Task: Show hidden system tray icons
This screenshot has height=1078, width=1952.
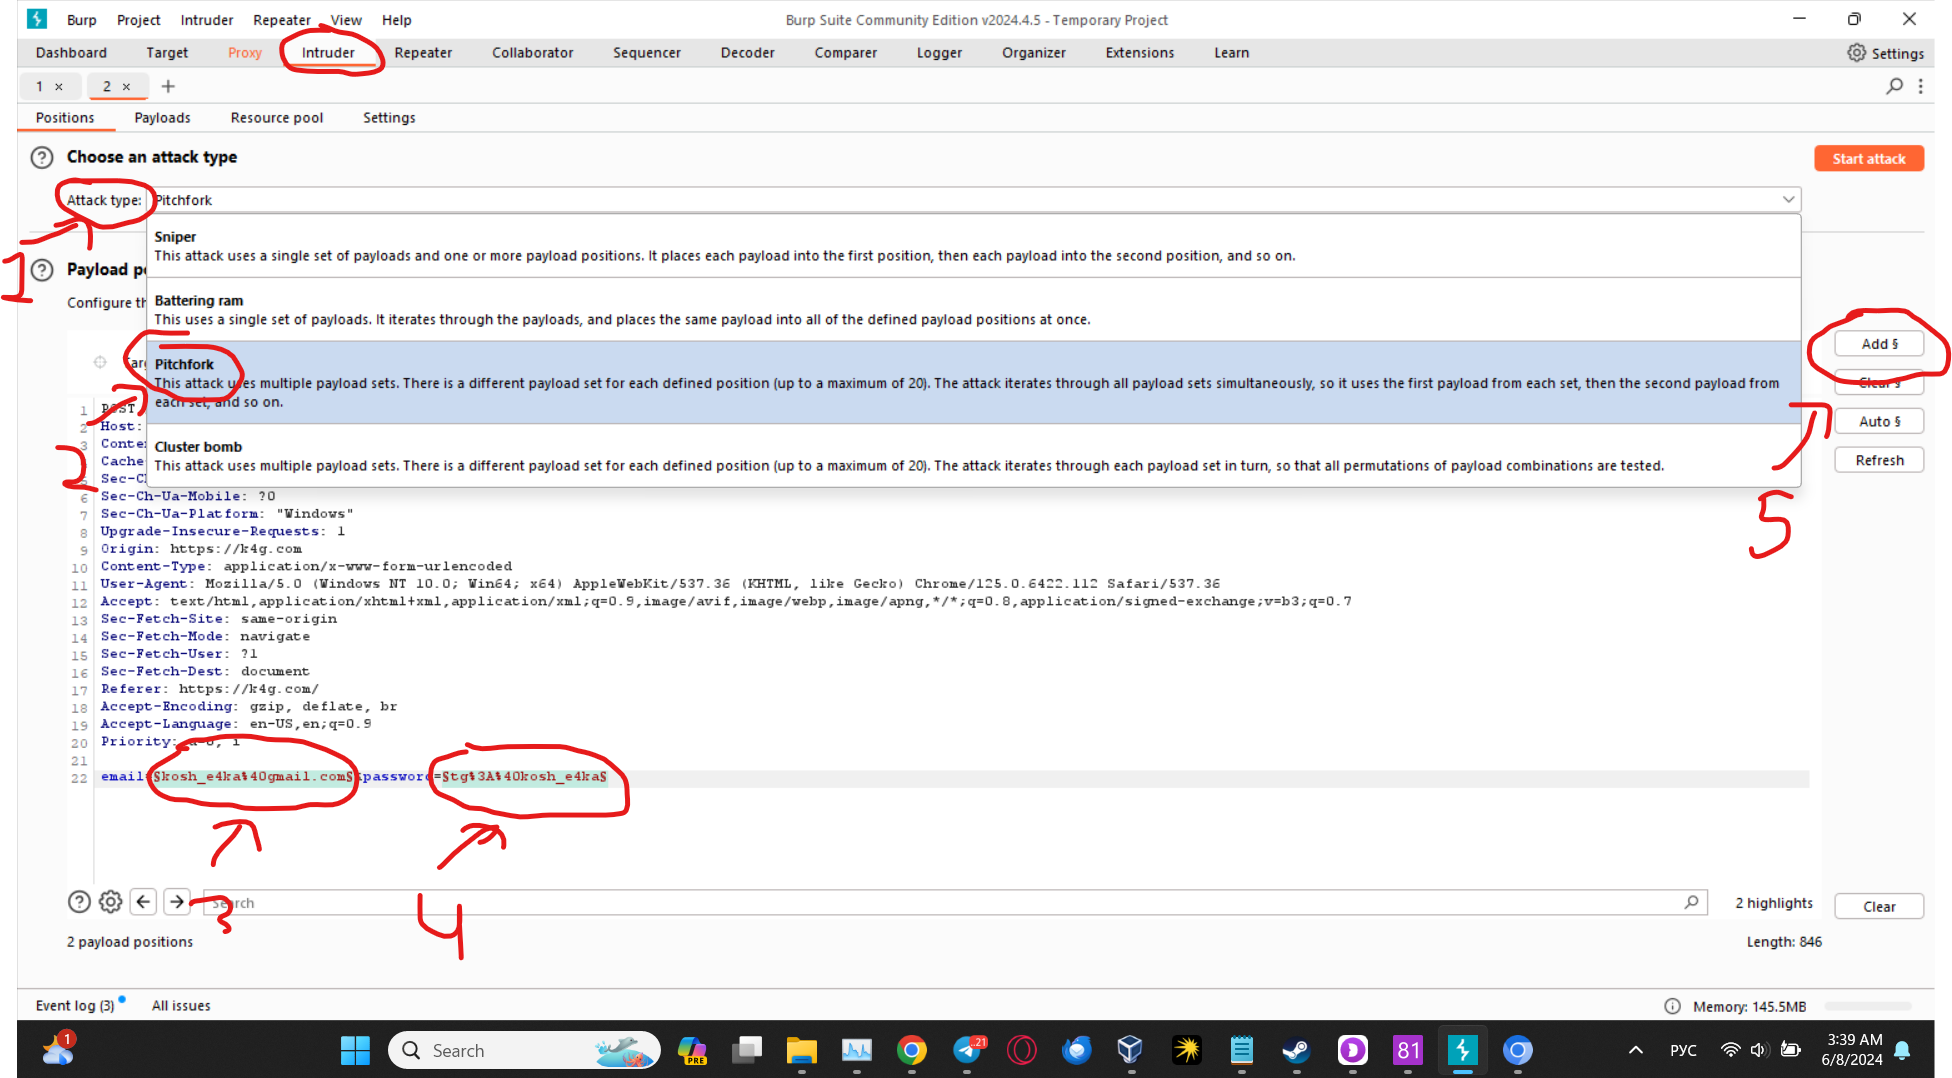Action: 1636,1050
